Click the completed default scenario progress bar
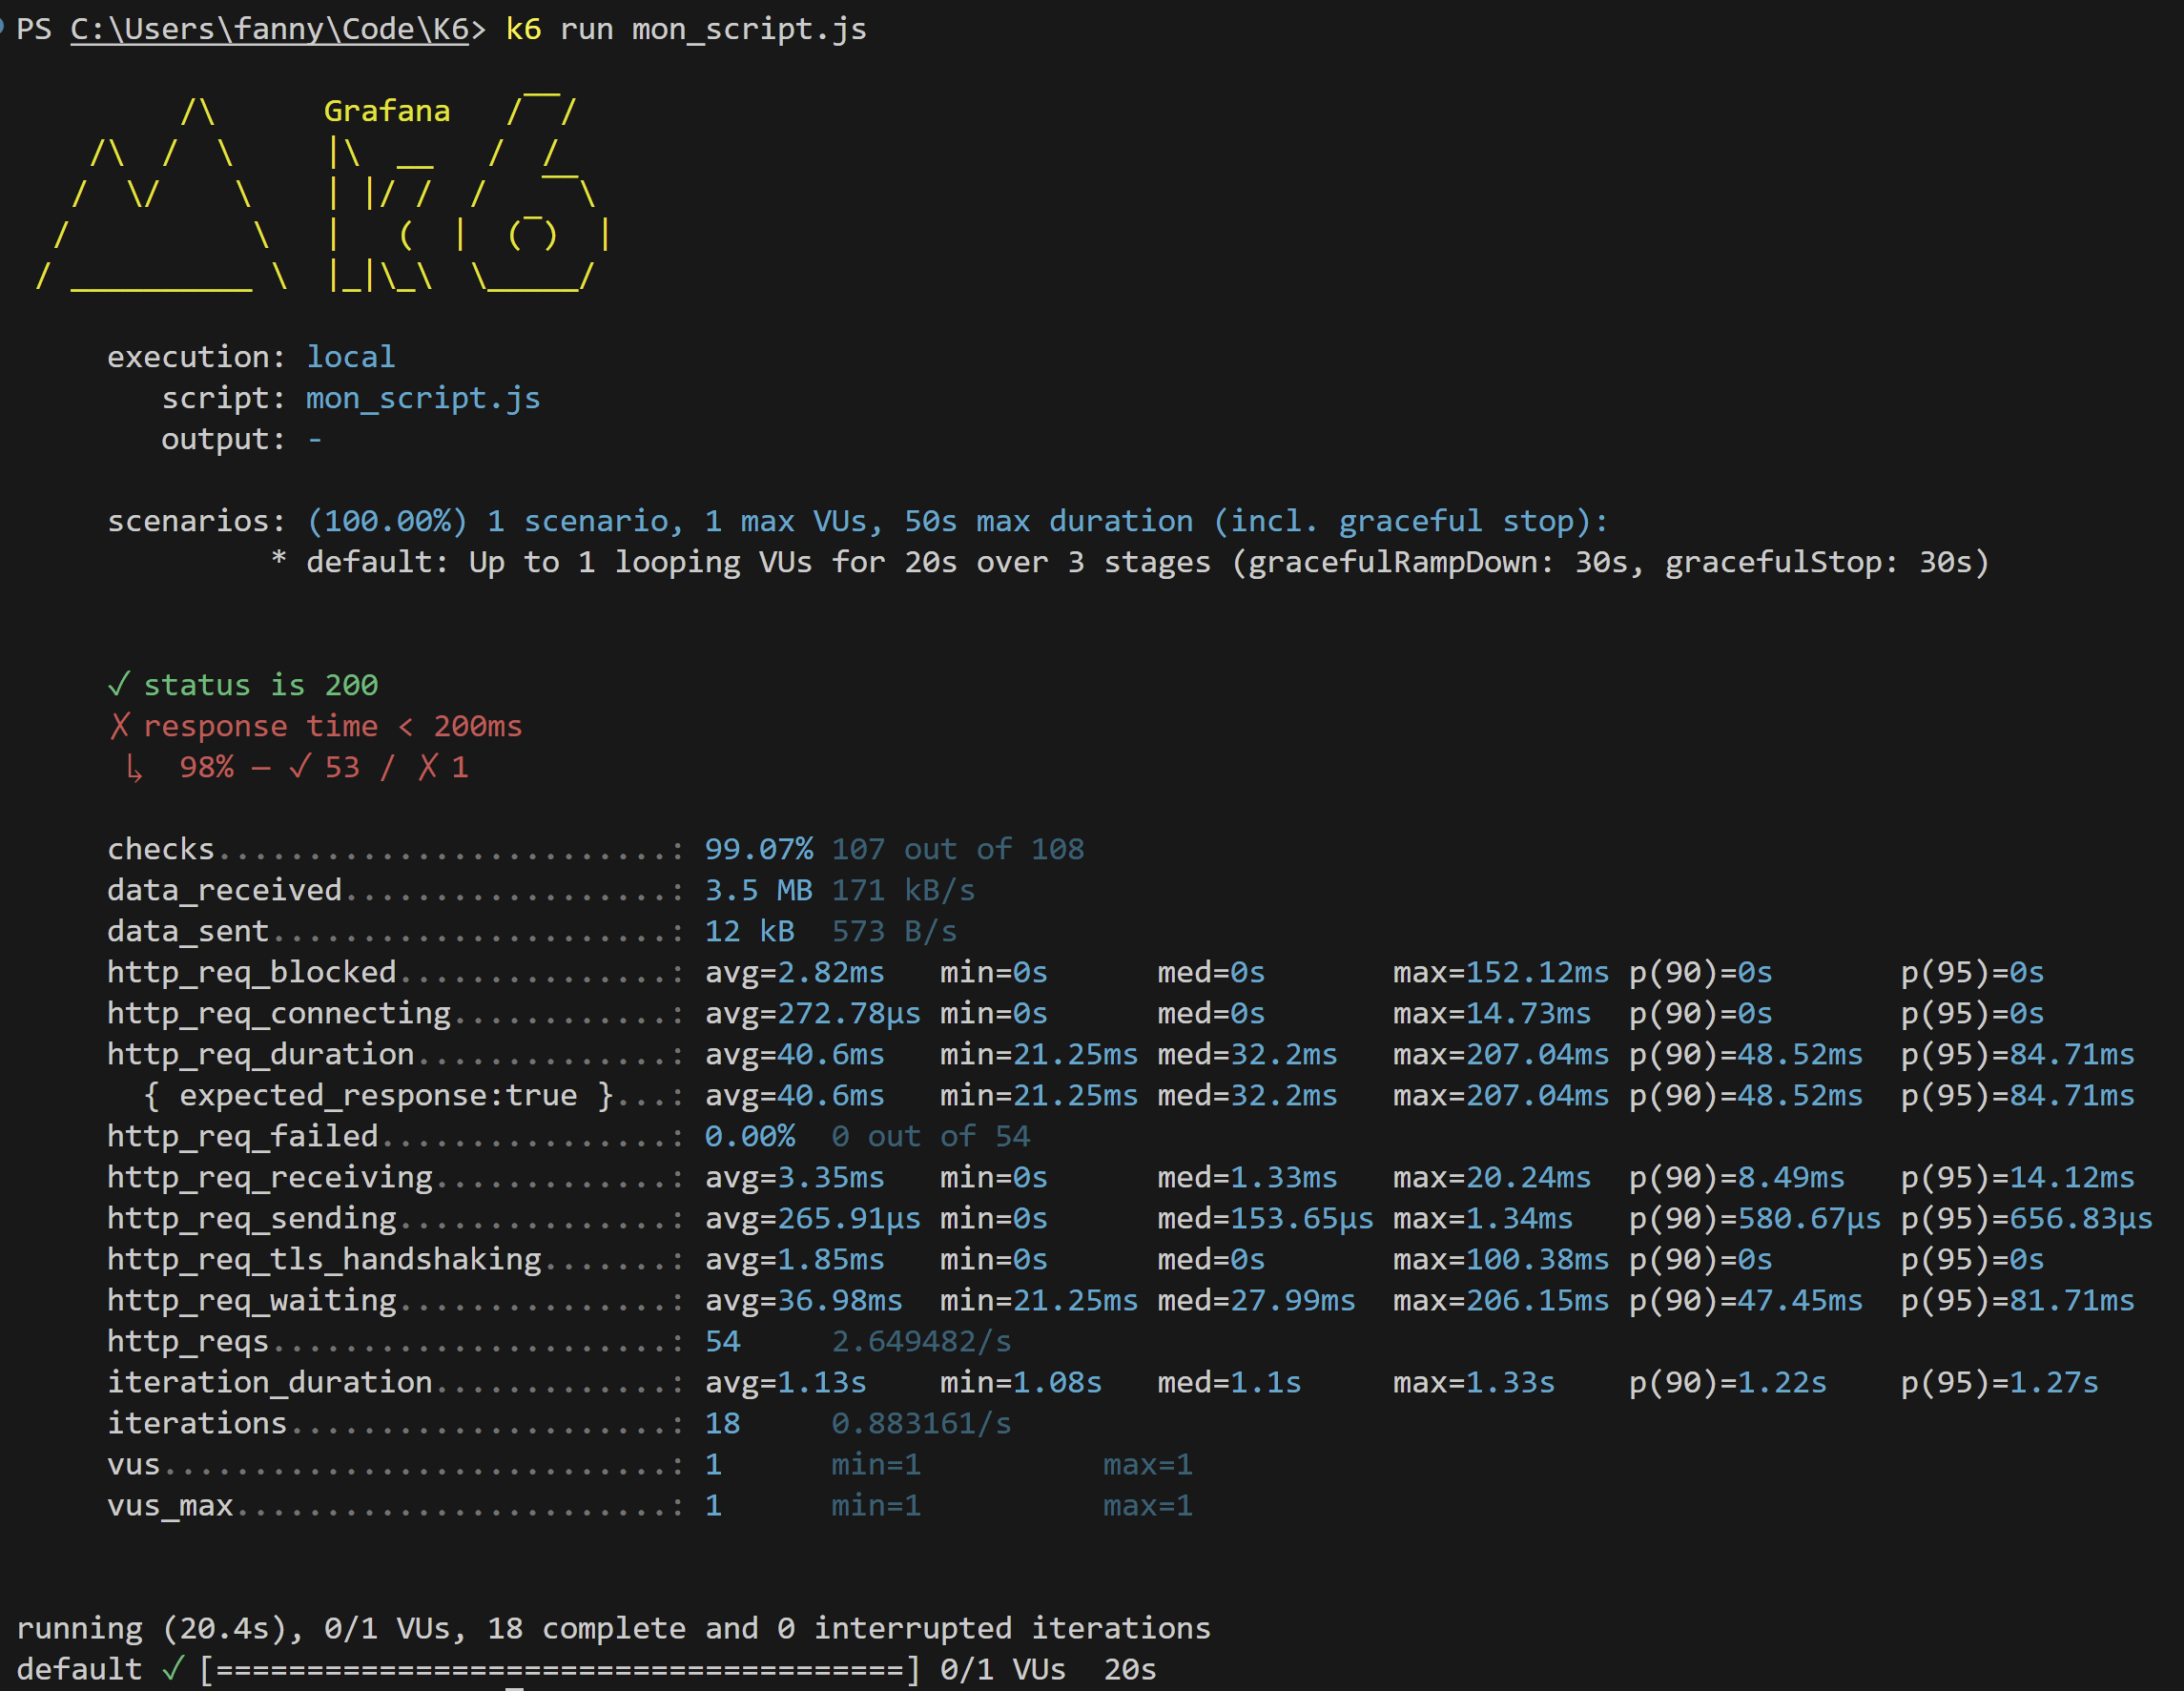Viewport: 2184px width, 1691px height. 560,1669
